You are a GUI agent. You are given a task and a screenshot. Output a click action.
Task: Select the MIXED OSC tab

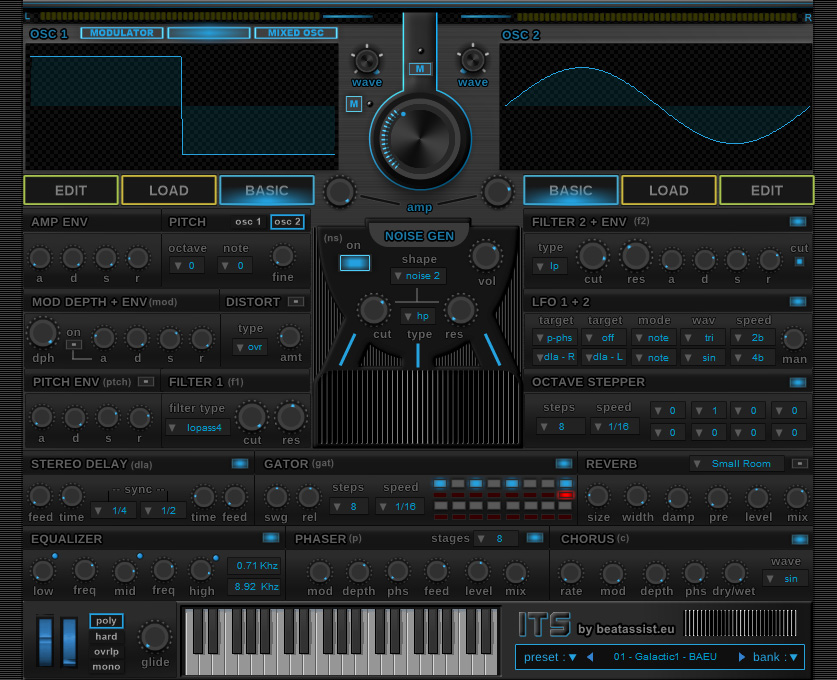click(x=296, y=33)
